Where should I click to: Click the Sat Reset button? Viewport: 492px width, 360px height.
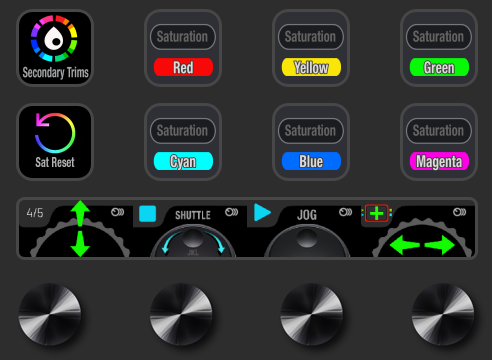[55, 142]
